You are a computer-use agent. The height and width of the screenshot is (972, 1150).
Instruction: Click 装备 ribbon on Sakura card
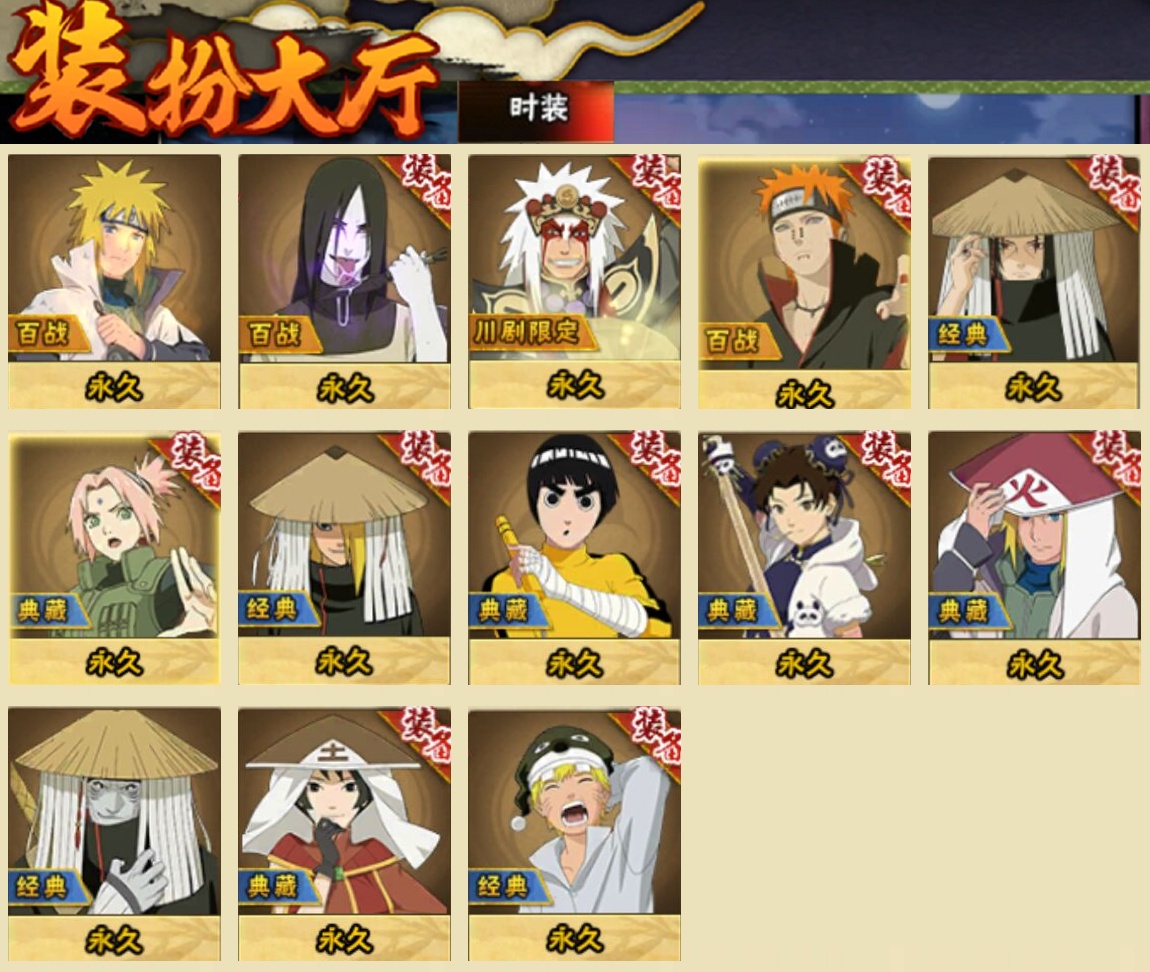[x=195, y=458]
